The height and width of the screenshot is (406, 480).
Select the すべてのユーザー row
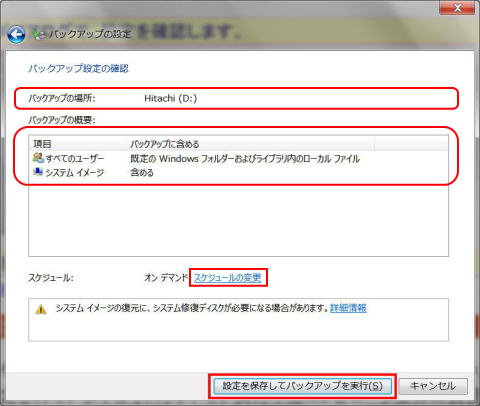tap(238, 158)
